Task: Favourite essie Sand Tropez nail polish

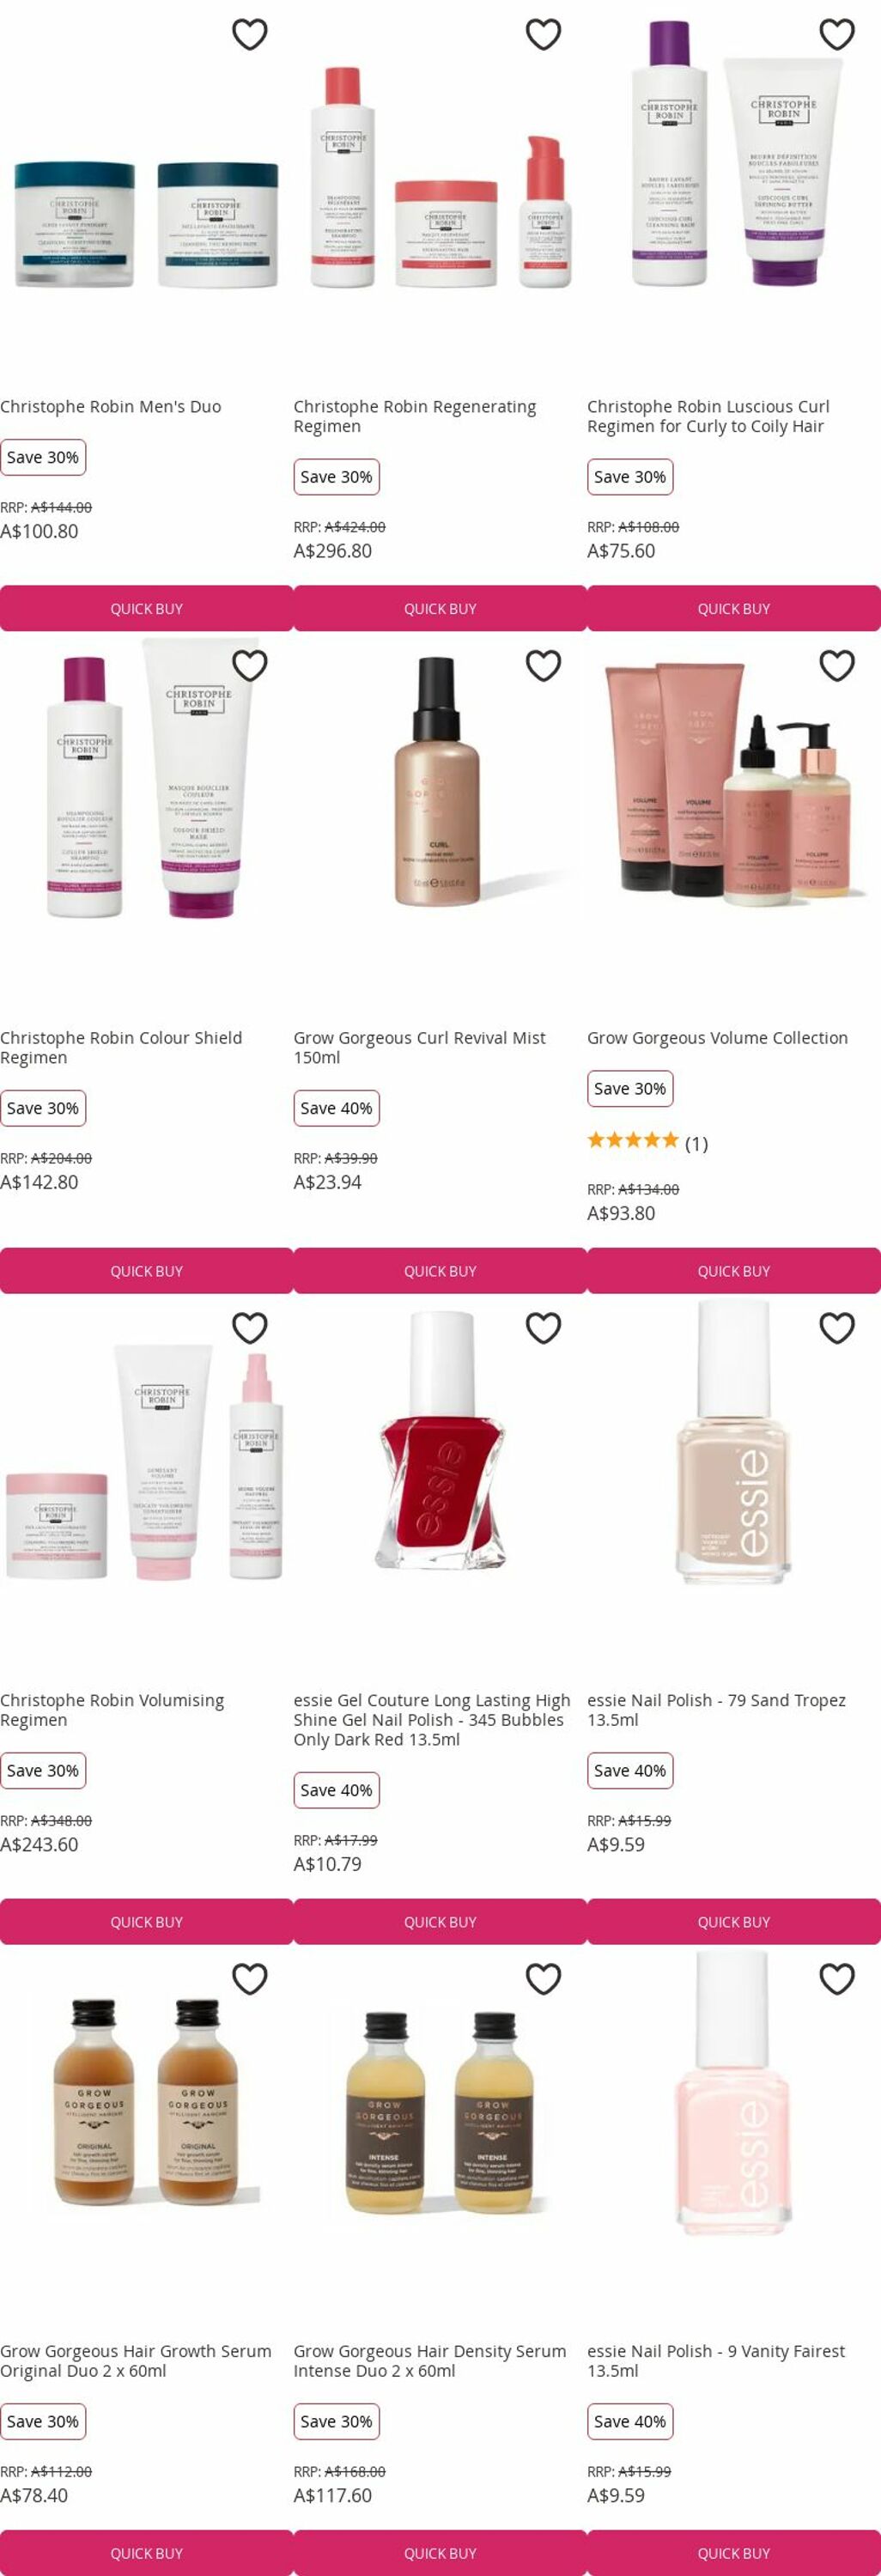Action: (x=837, y=1327)
